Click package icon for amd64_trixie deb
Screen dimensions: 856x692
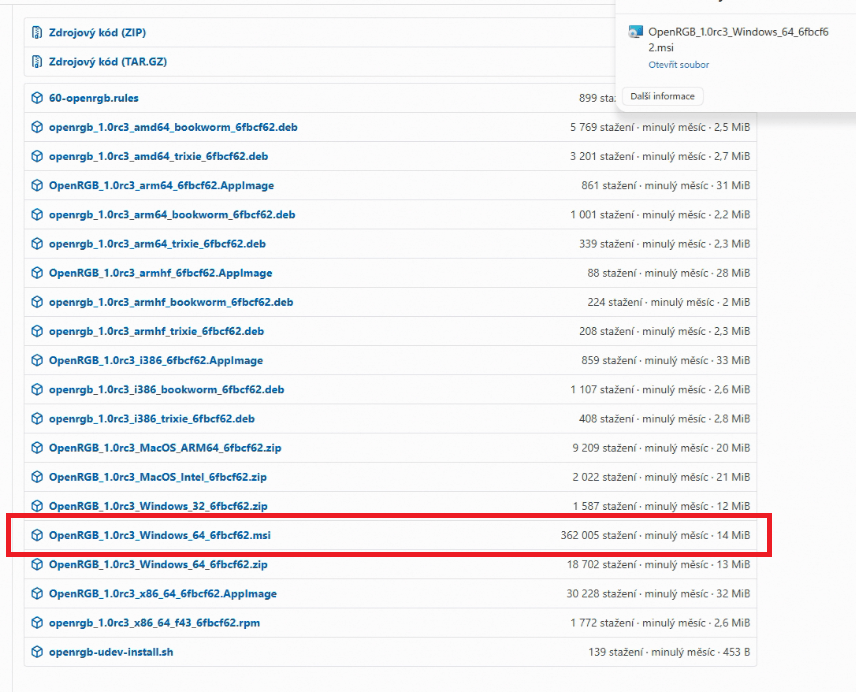click(37, 157)
